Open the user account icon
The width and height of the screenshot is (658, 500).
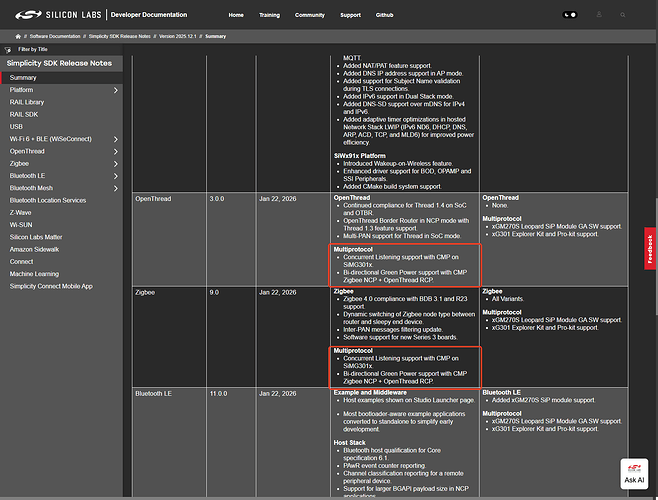point(599,15)
